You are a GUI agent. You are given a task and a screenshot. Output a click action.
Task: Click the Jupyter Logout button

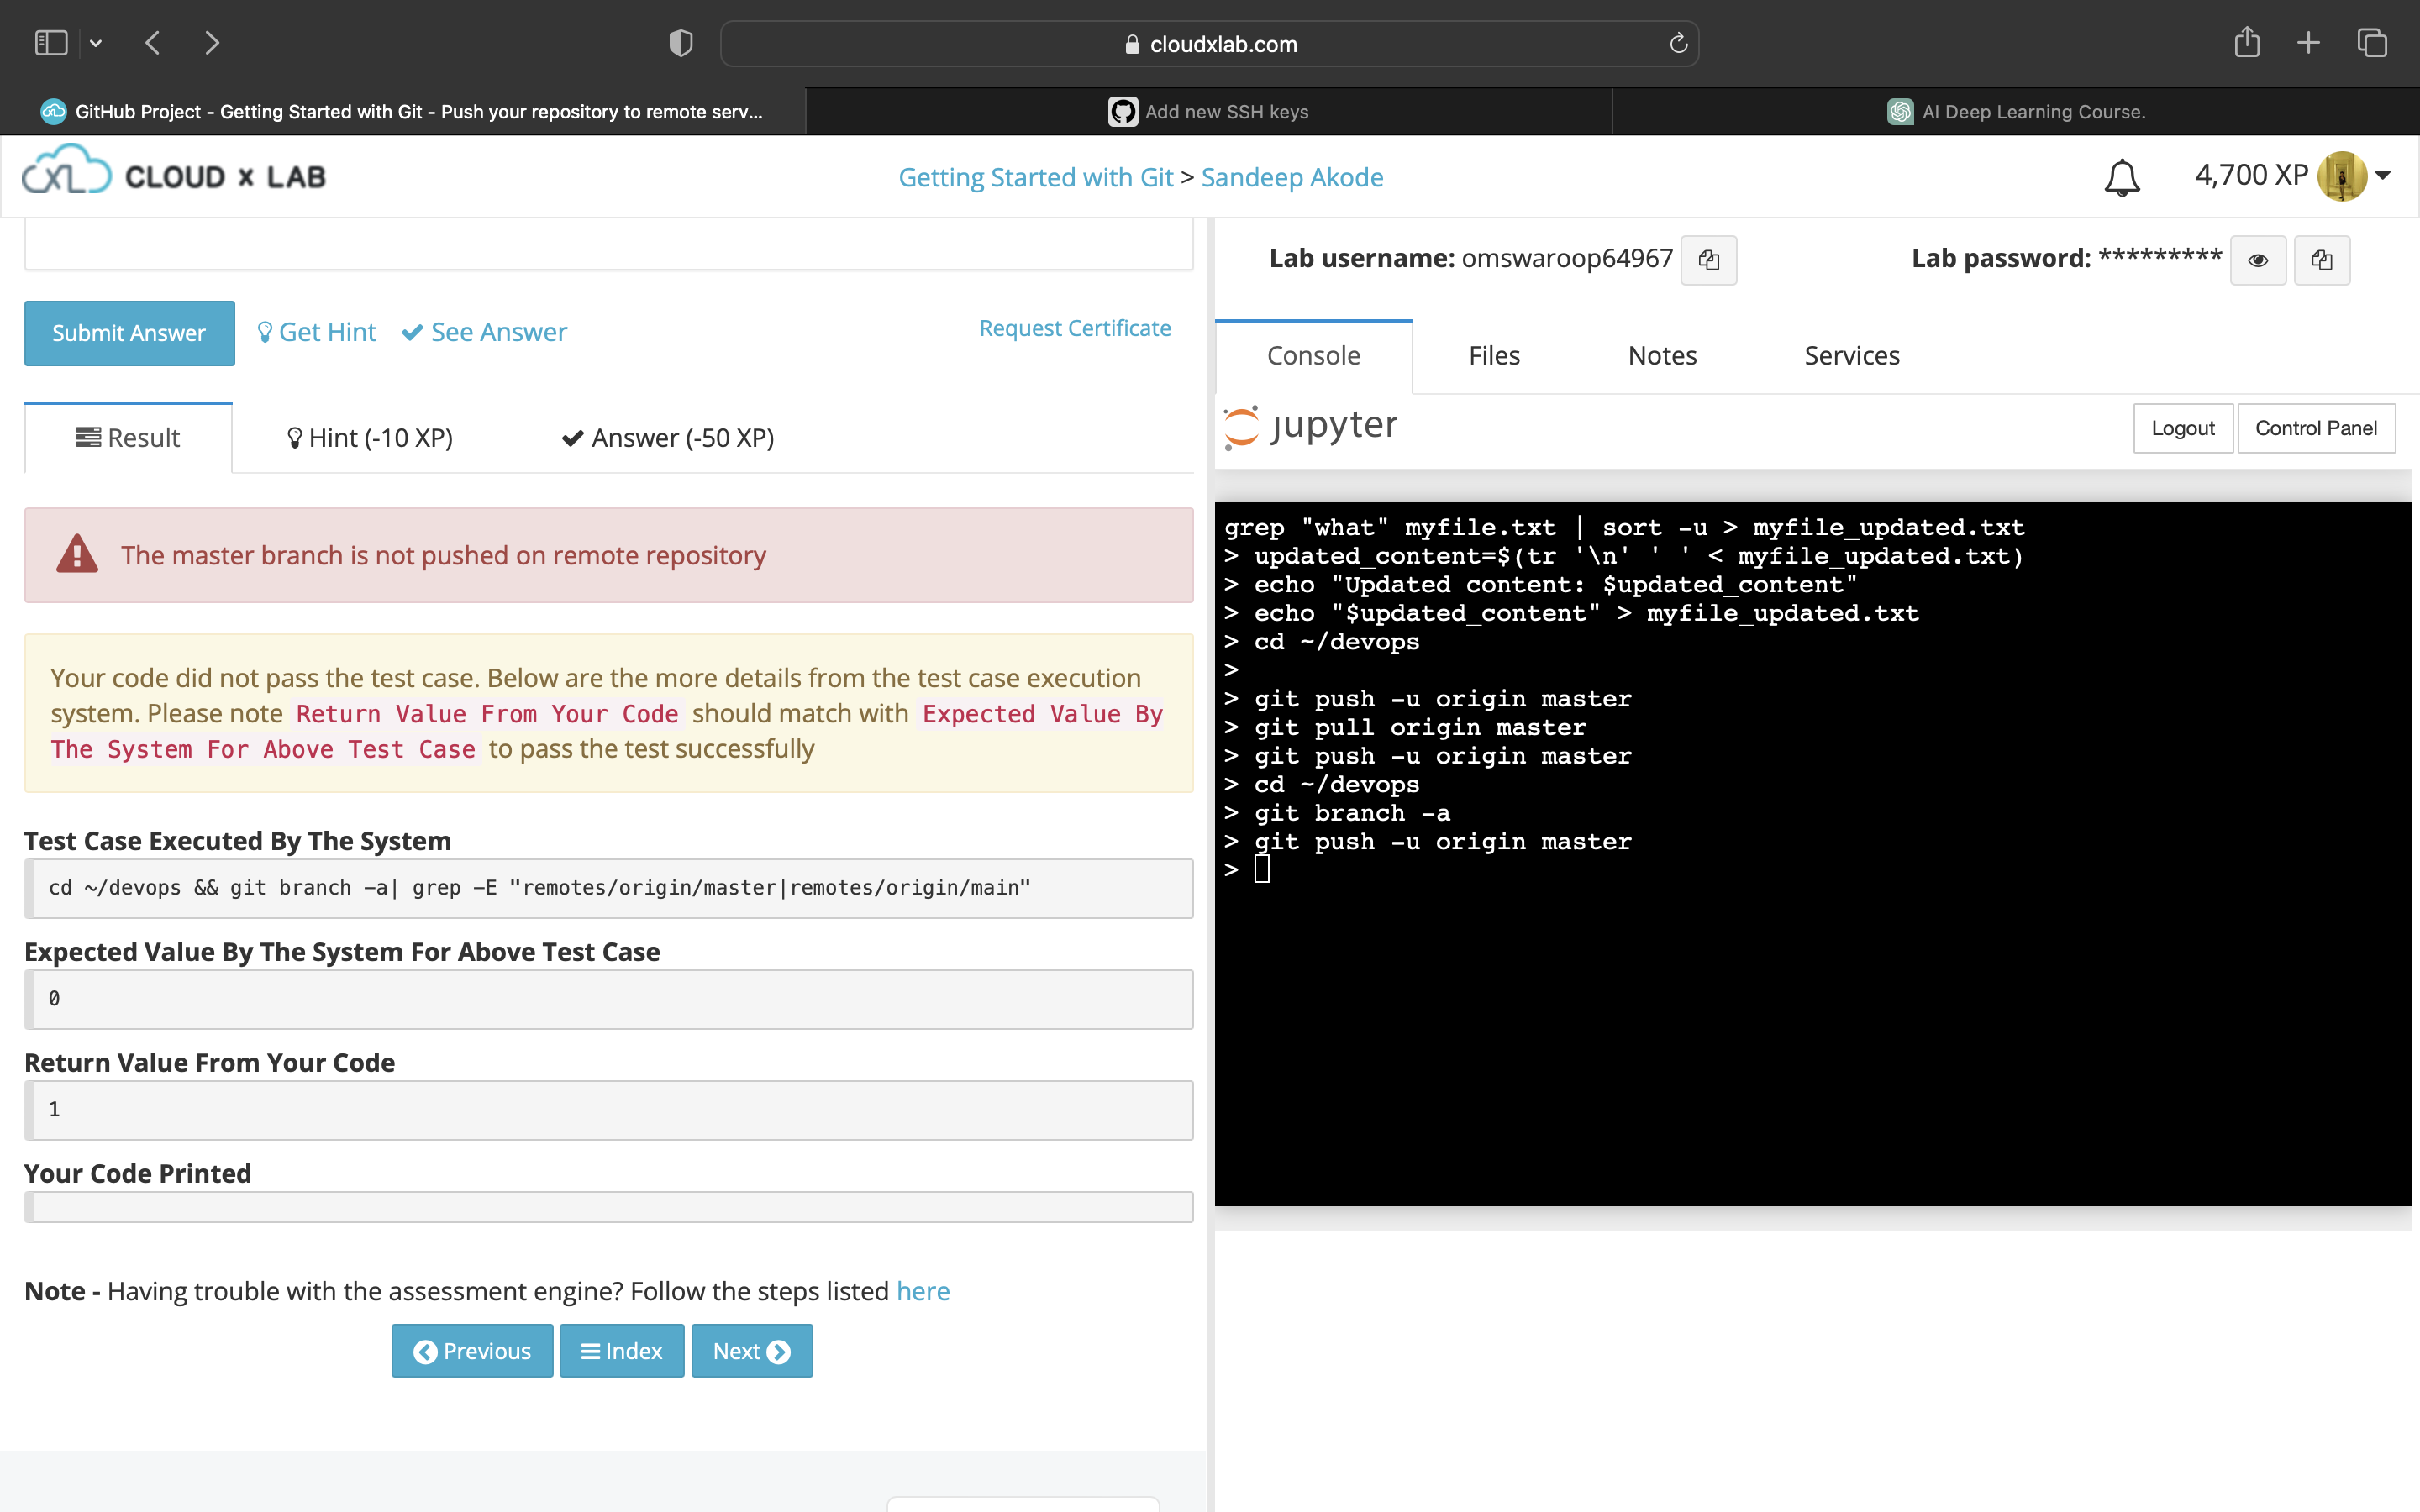pyautogui.click(x=2183, y=428)
